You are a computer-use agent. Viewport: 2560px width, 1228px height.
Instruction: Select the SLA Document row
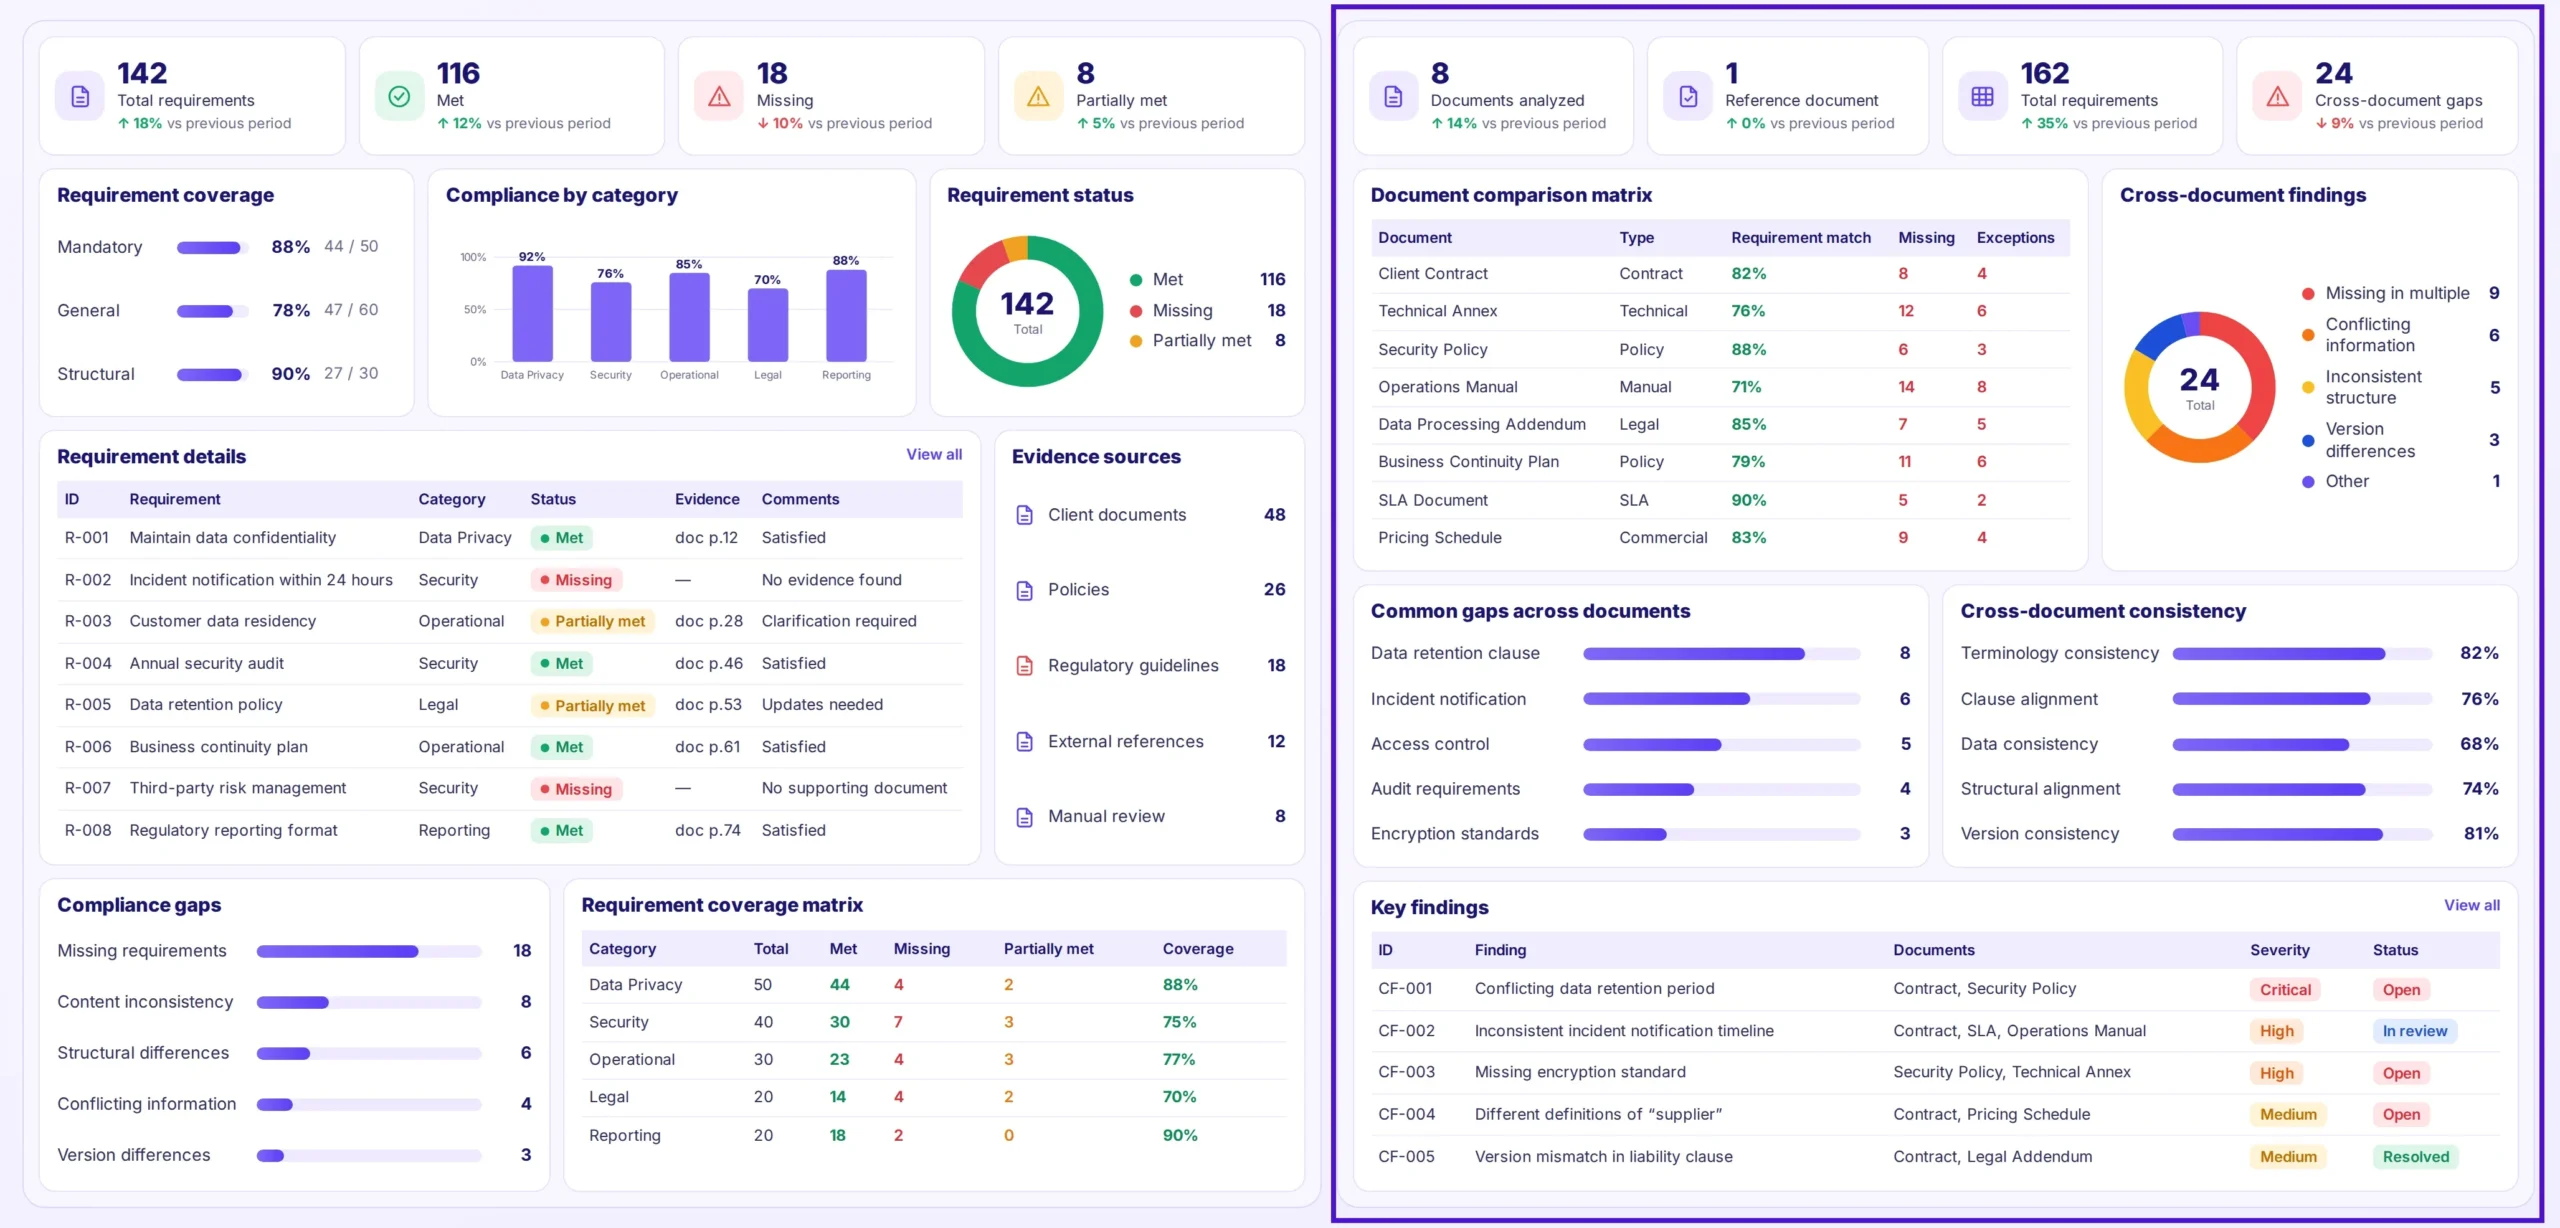[x=1720, y=500]
